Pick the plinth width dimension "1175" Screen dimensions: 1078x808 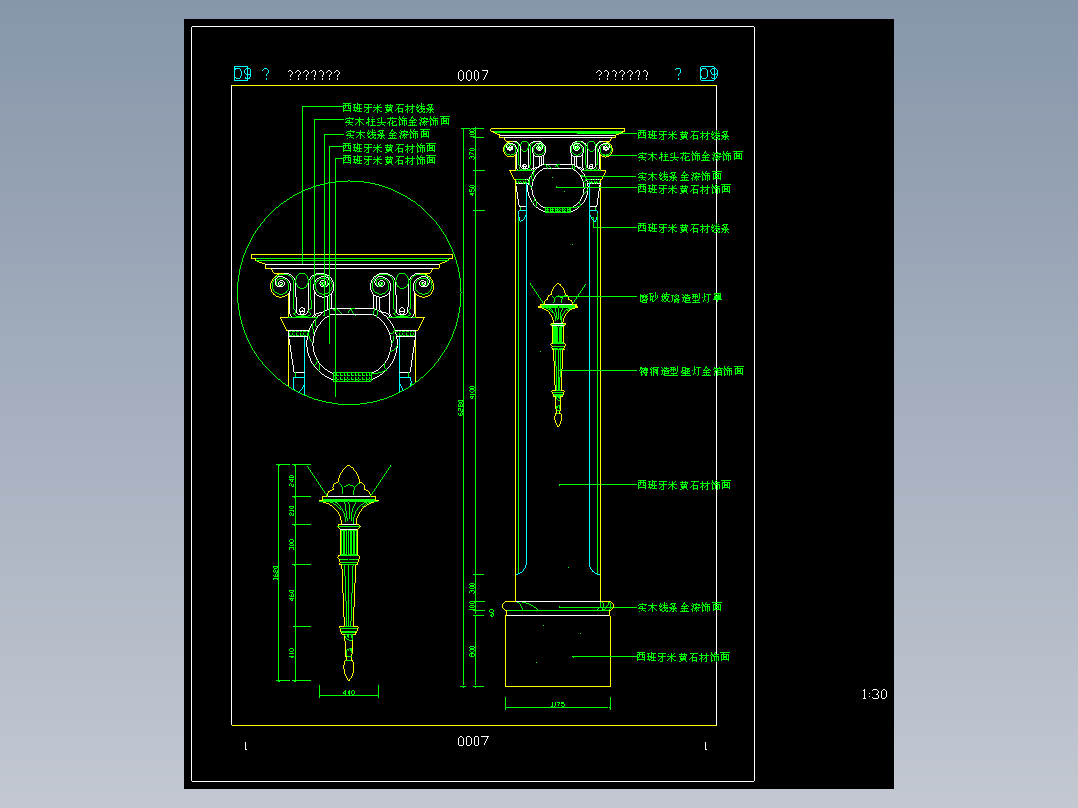click(x=558, y=705)
